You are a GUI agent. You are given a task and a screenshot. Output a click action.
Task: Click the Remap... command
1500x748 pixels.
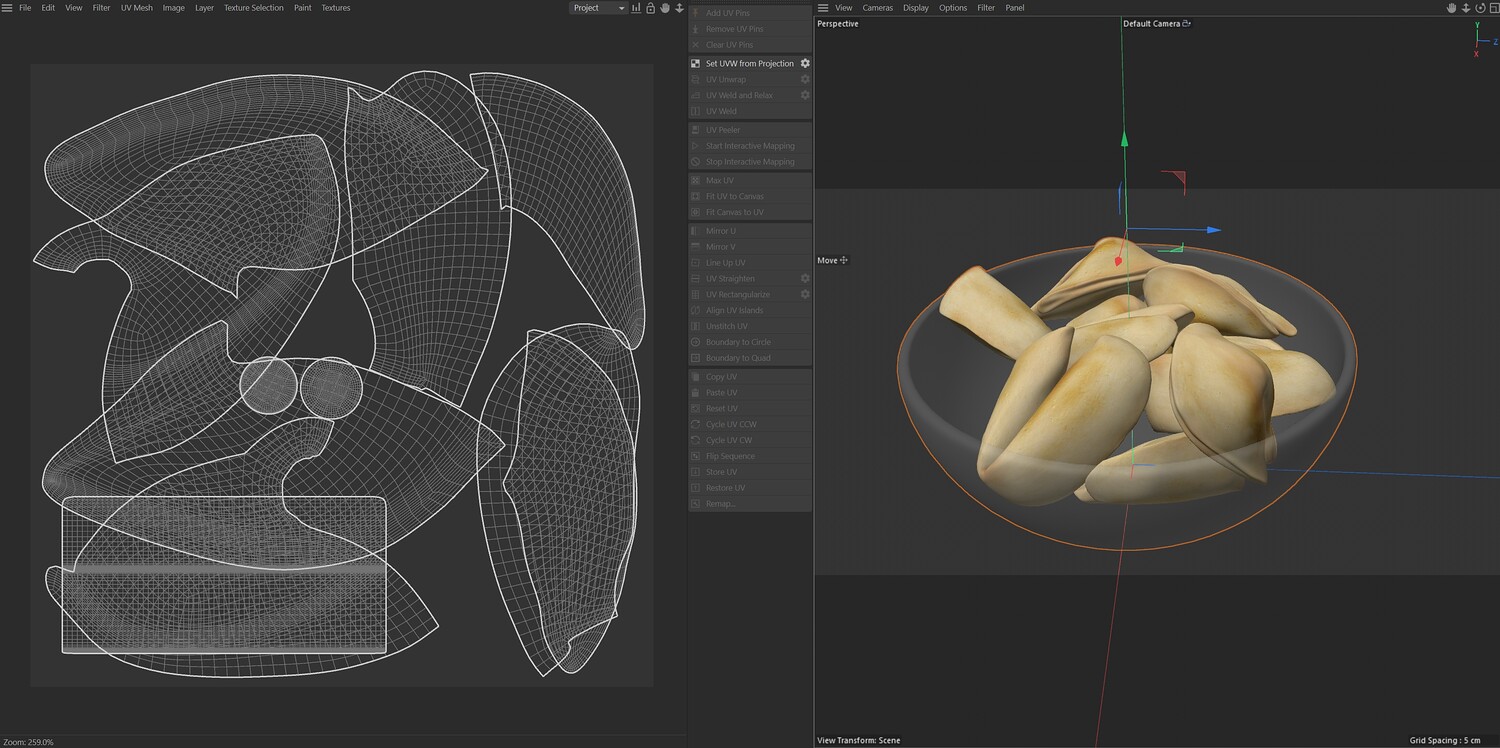tap(750, 504)
